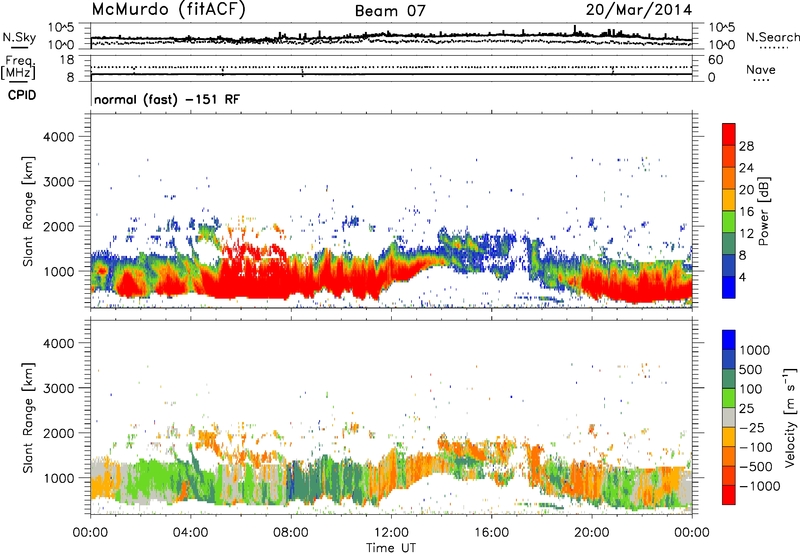Pick the grey Velocity colorbar segment
Image resolution: width=800 pixels, height=554 pixels.
click(x=729, y=418)
